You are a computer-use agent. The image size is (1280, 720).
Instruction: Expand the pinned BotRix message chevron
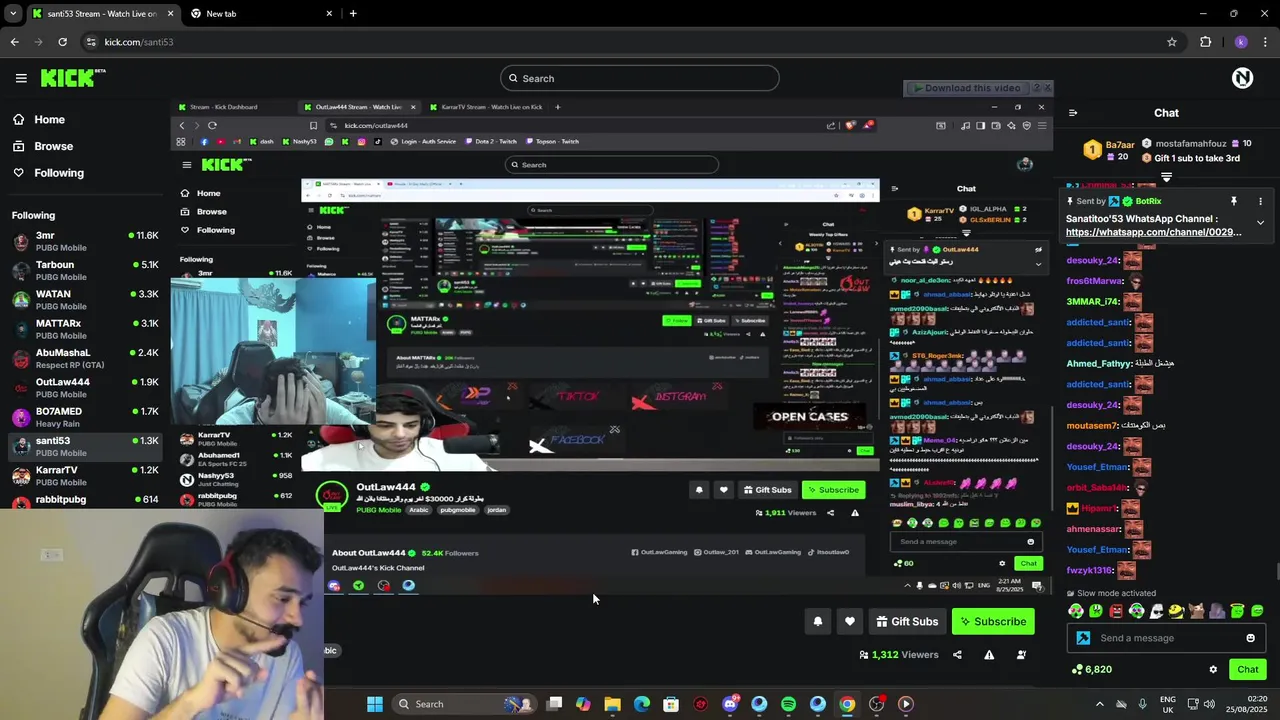point(1260,223)
